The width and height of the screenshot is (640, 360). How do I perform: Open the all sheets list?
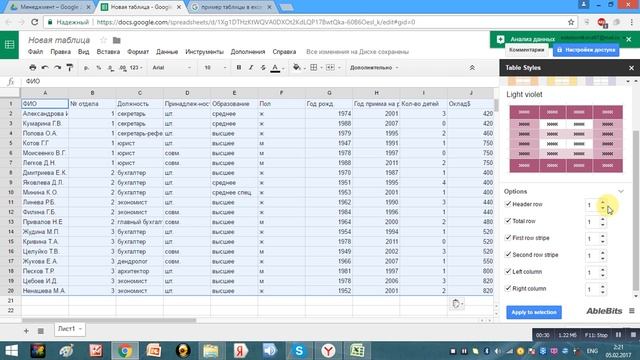click(x=40, y=331)
